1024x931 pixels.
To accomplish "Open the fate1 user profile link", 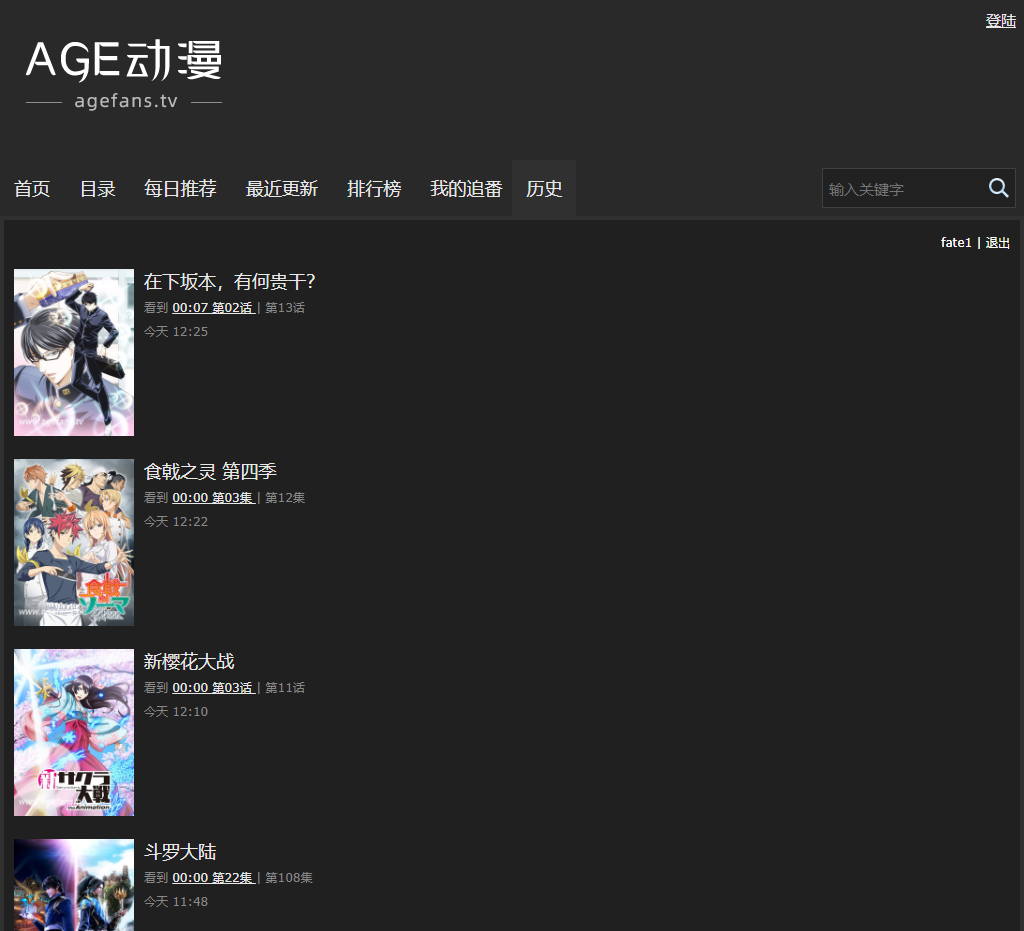I will pyautogui.click(x=956, y=243).
